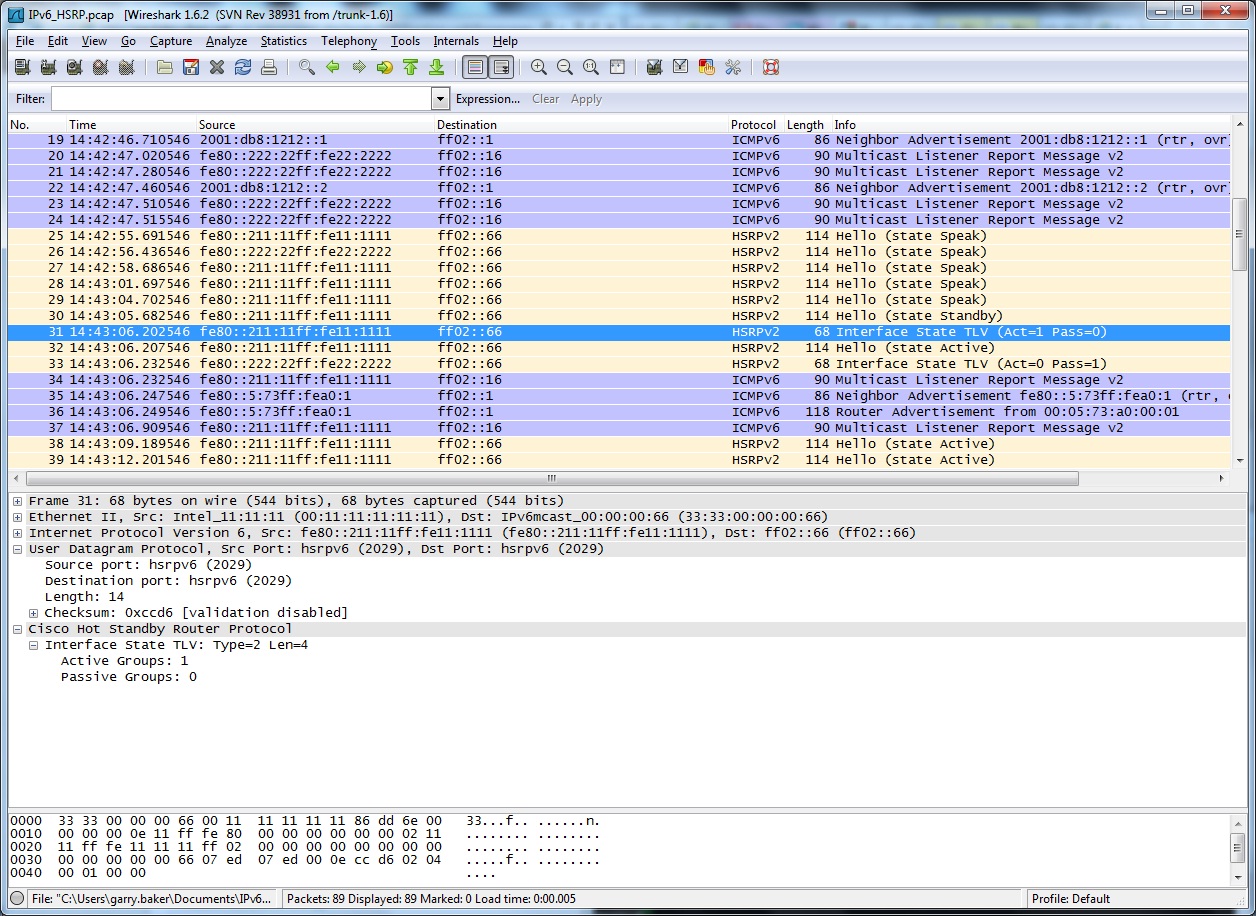Close this capture file X icon
Screen dimensions: 1256x916
pos(217,67)
